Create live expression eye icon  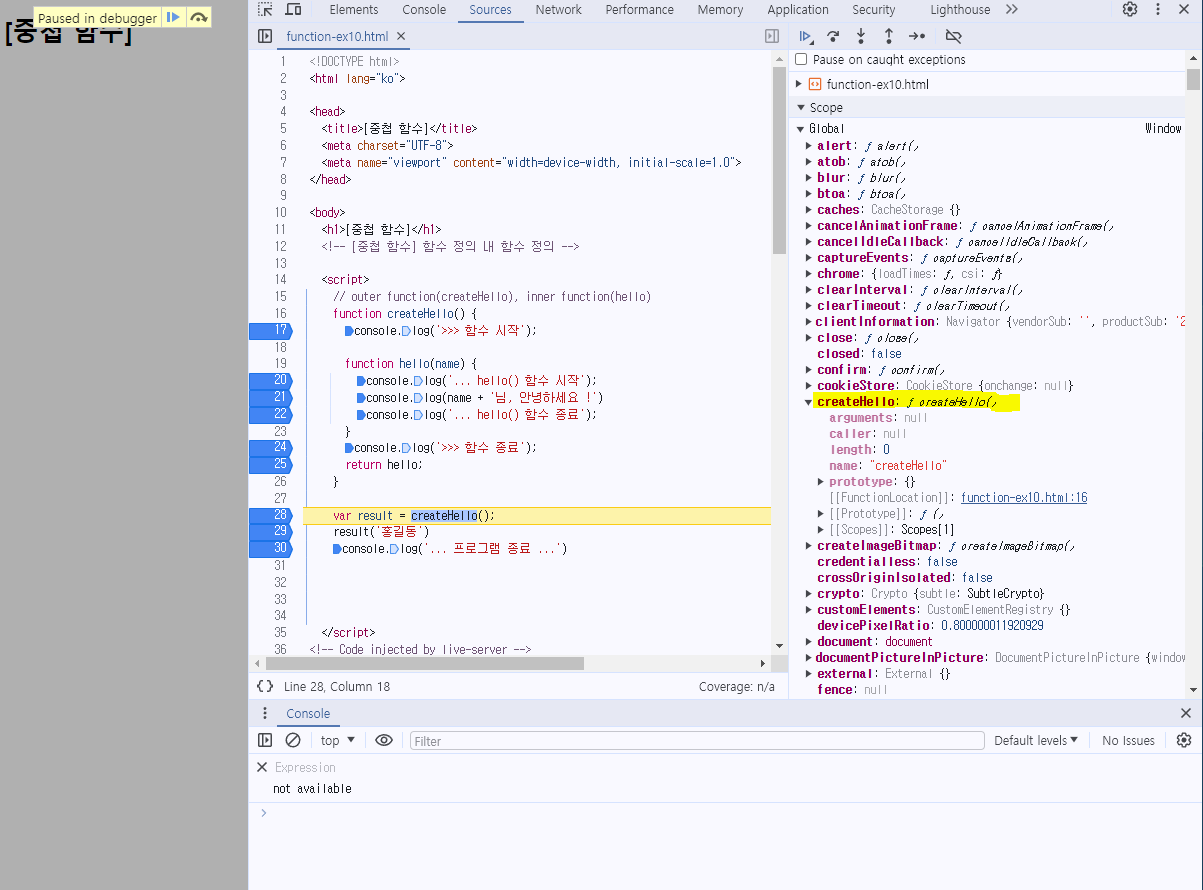point(384,740)
